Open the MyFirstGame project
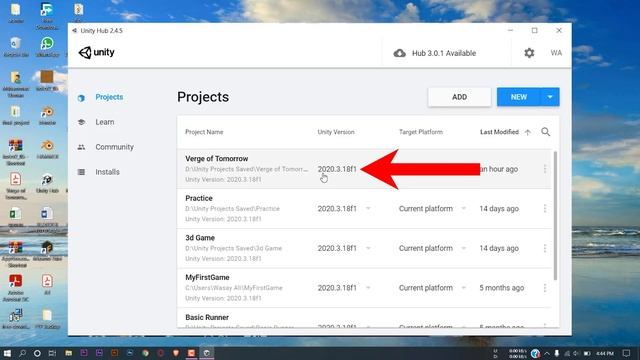The height and width of the screenshot is (360, 640). pyautogui.click(x=207, y=277)
